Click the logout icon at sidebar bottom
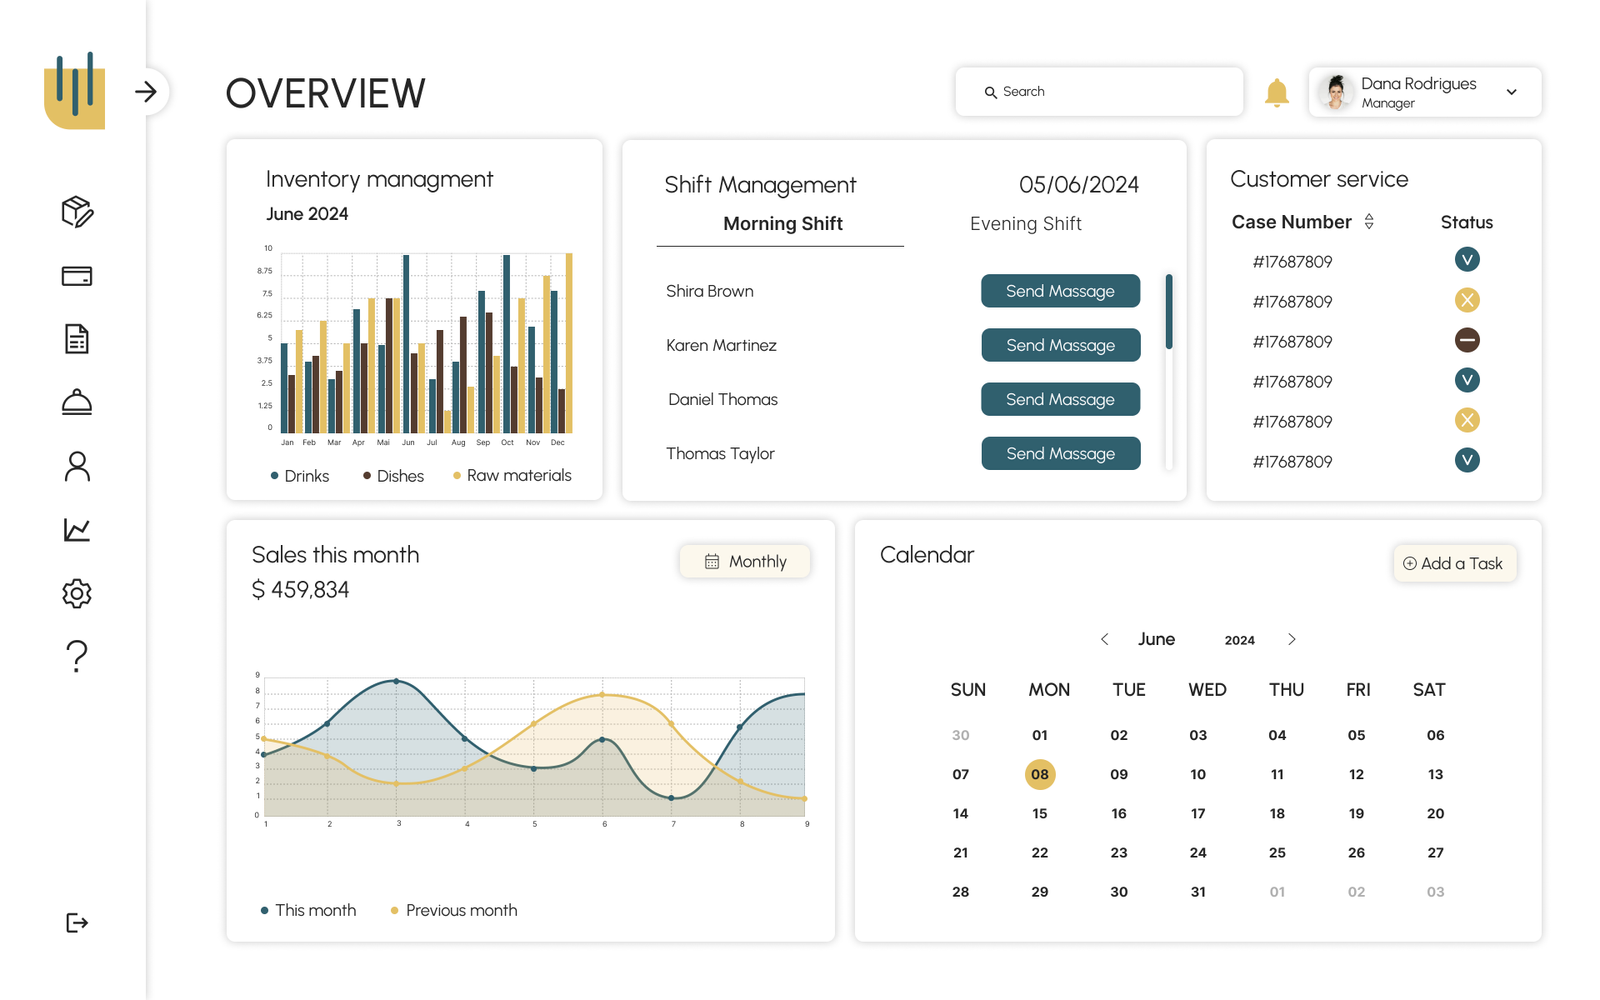Image resolution: width=1600 pixels, height=1000 pixels. 77,922
